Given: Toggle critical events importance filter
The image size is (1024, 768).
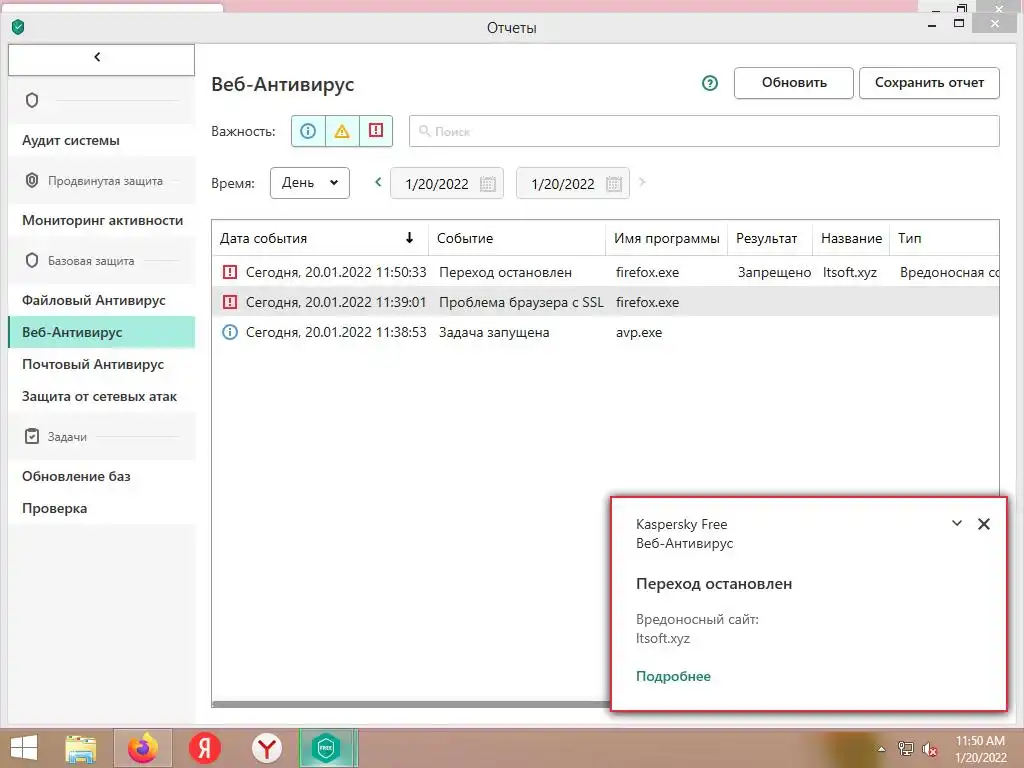Looking at the screenshot, I should (x=376, y=131).
